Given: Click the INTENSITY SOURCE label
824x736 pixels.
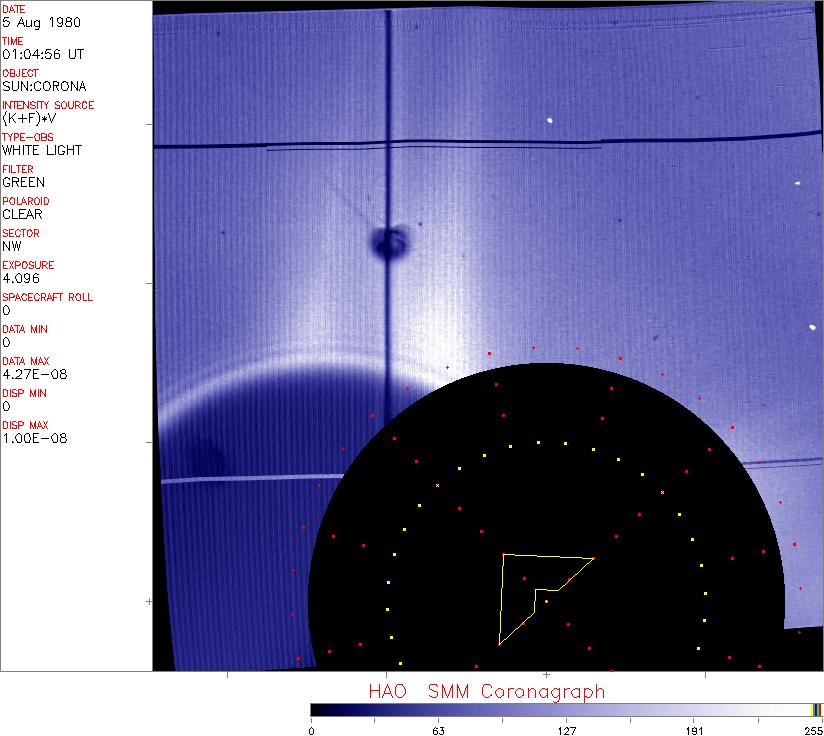Looking at the screenshot, I should (48, 105).
